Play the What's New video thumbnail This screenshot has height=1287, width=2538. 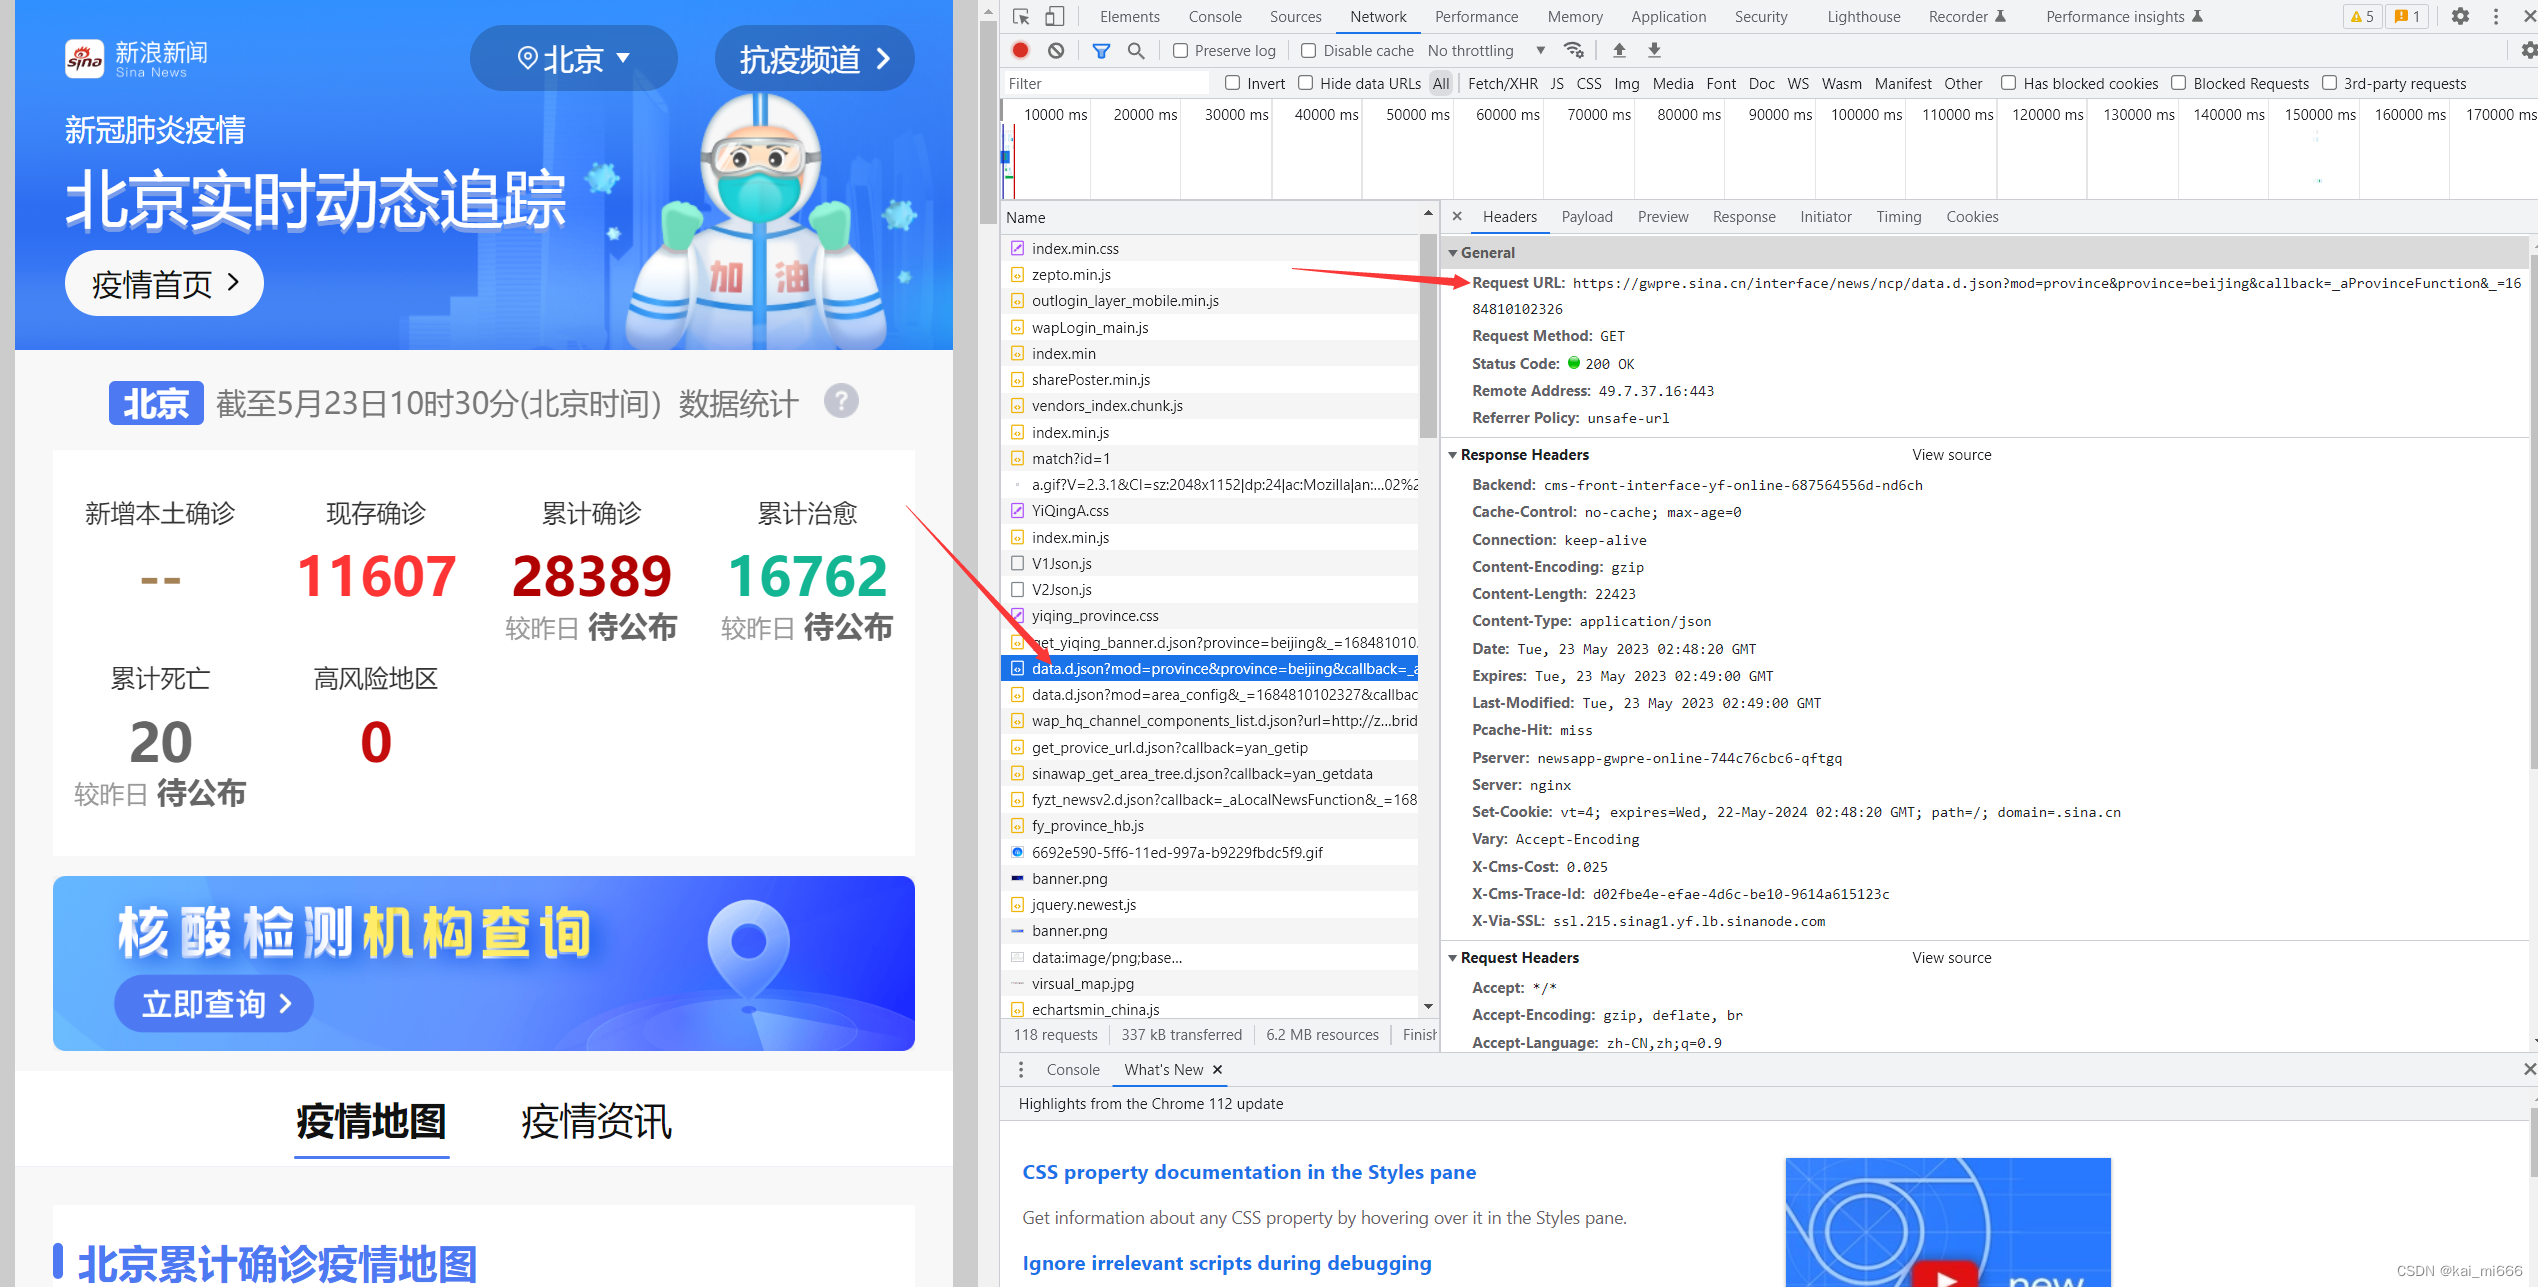pyautogui.click(x=1946, y=1277)
